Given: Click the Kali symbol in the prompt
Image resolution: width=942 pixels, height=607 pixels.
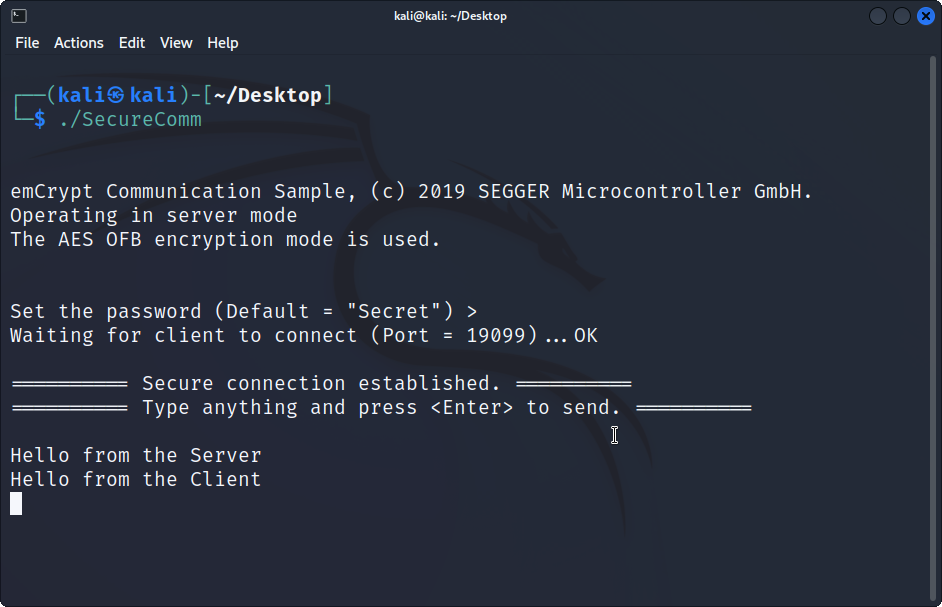Looking at the screenshot, I should 117,96.
